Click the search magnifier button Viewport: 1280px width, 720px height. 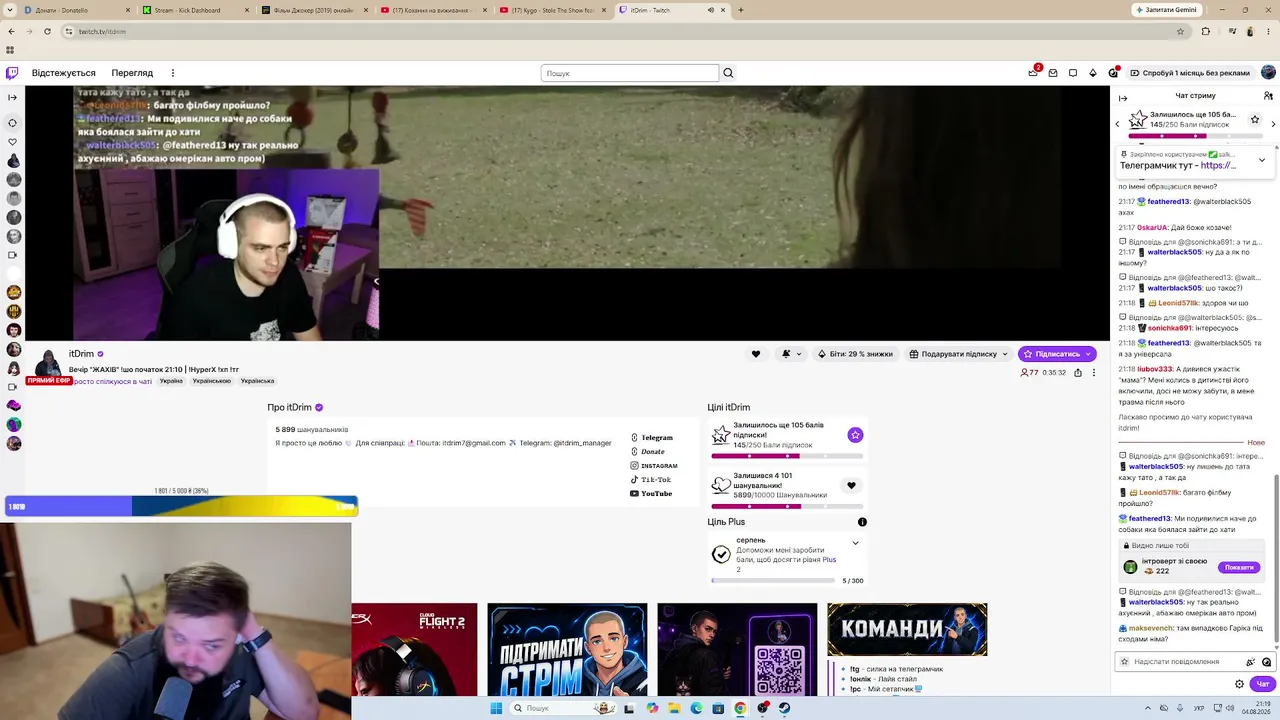[728, 73]
